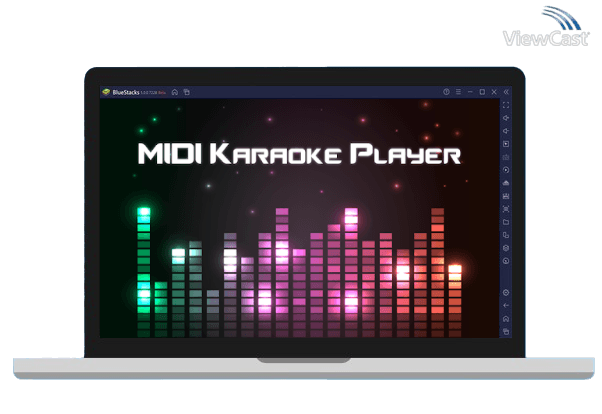602x414 pixels.
Task: Click the play-in-square macro icon in sidebar
Action: pos(506,144)
